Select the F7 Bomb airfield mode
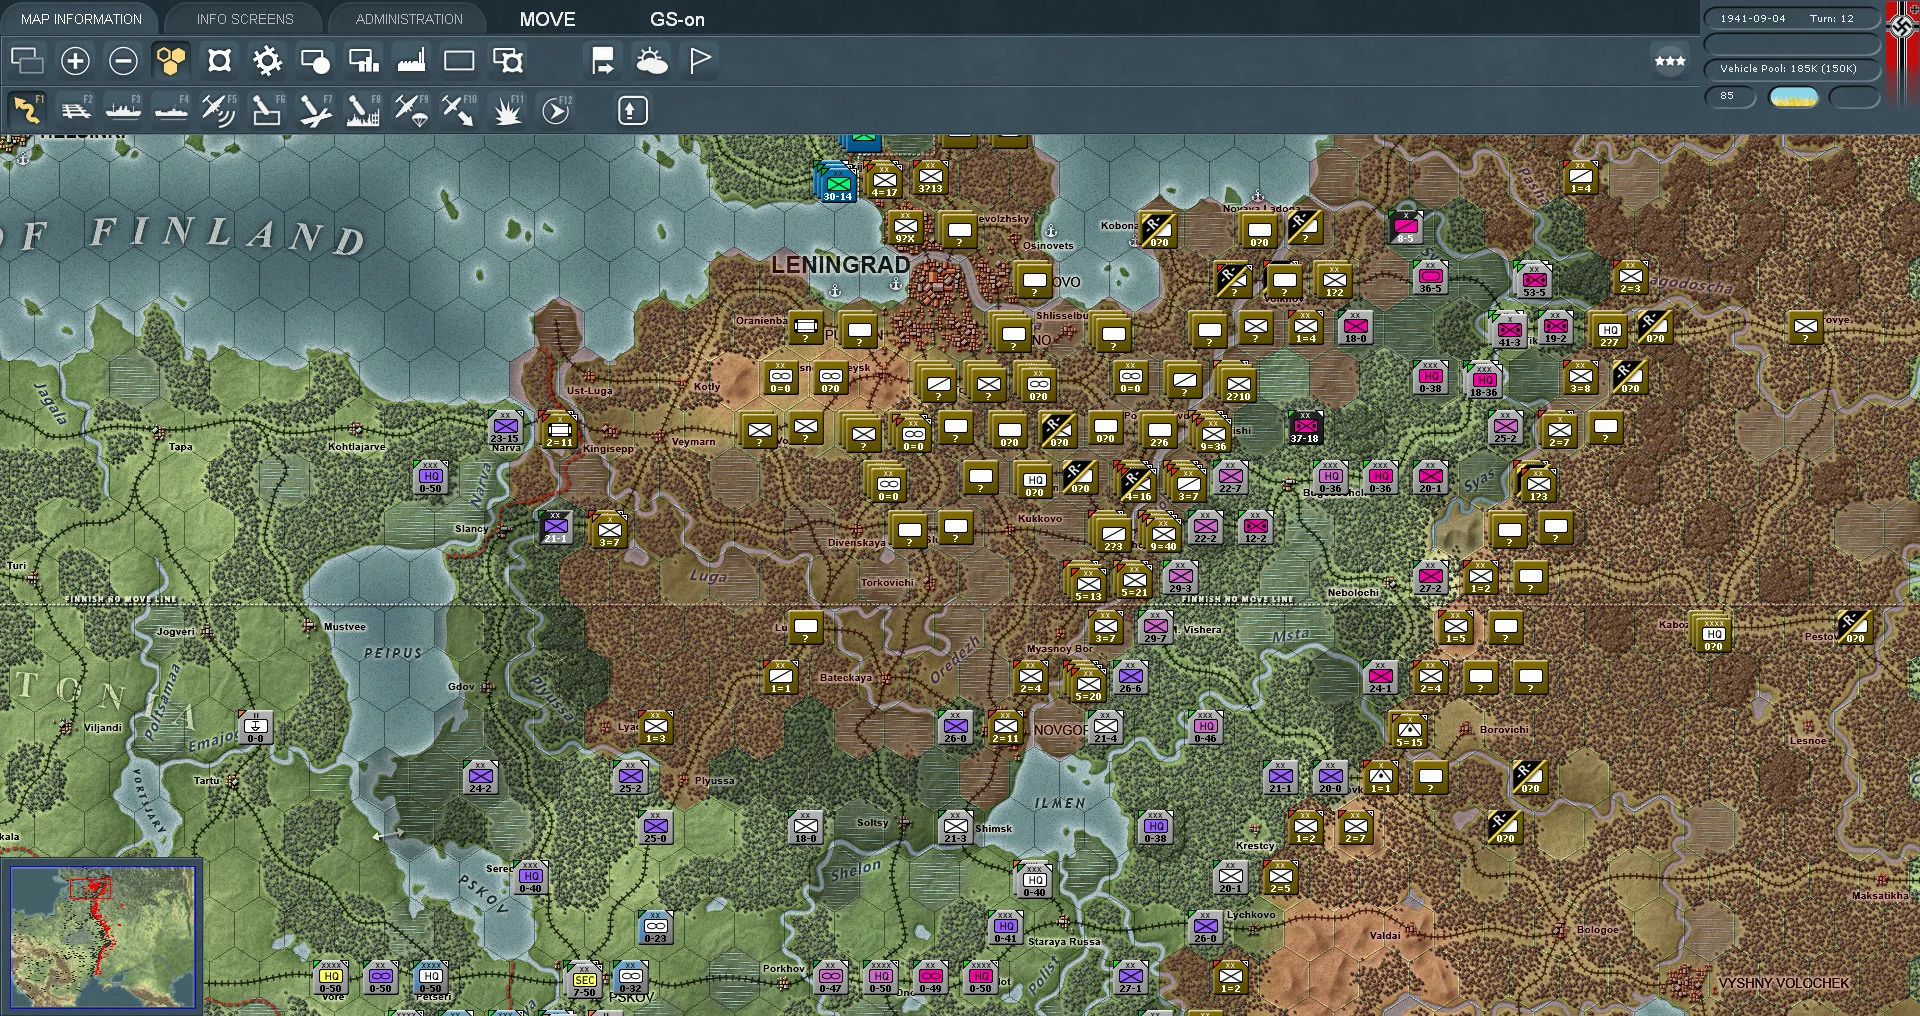The image size is (1920, 1016). pos(315,110)
